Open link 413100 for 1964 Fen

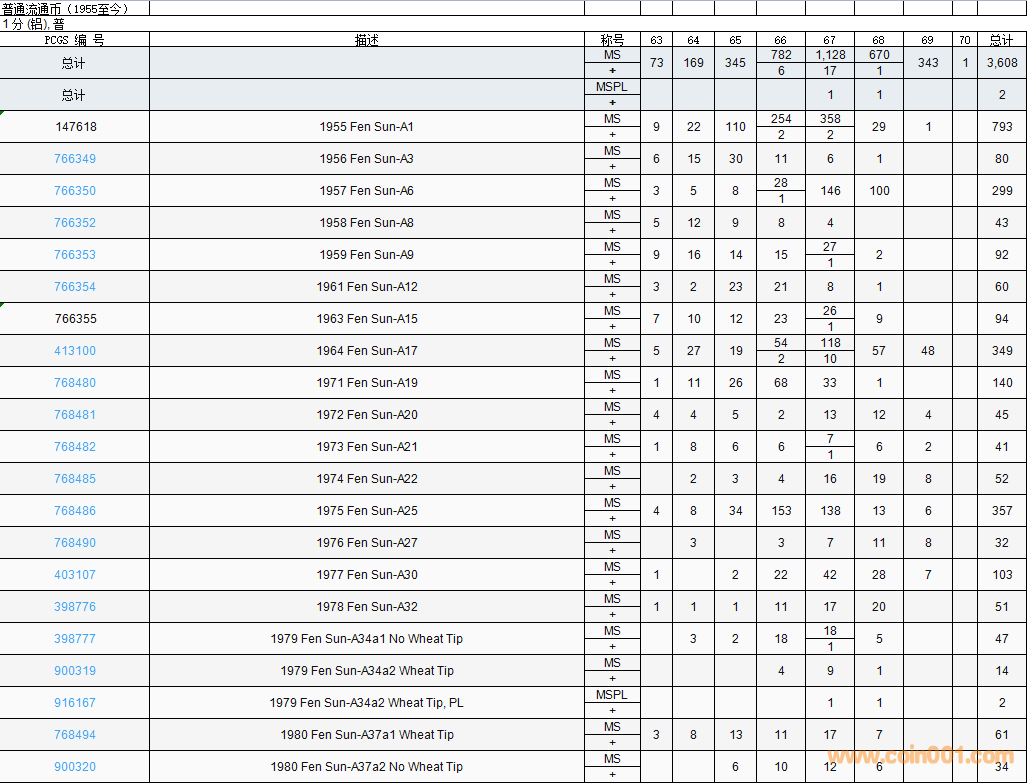tap(75, 351)
